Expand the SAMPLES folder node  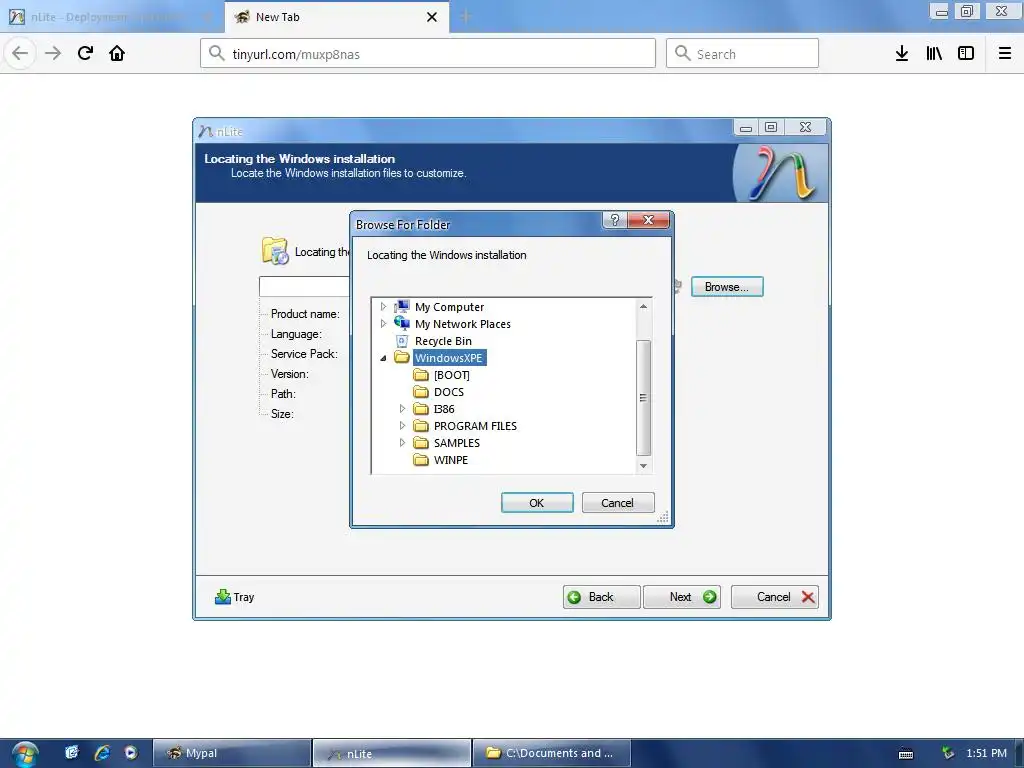tap(402, 443)
